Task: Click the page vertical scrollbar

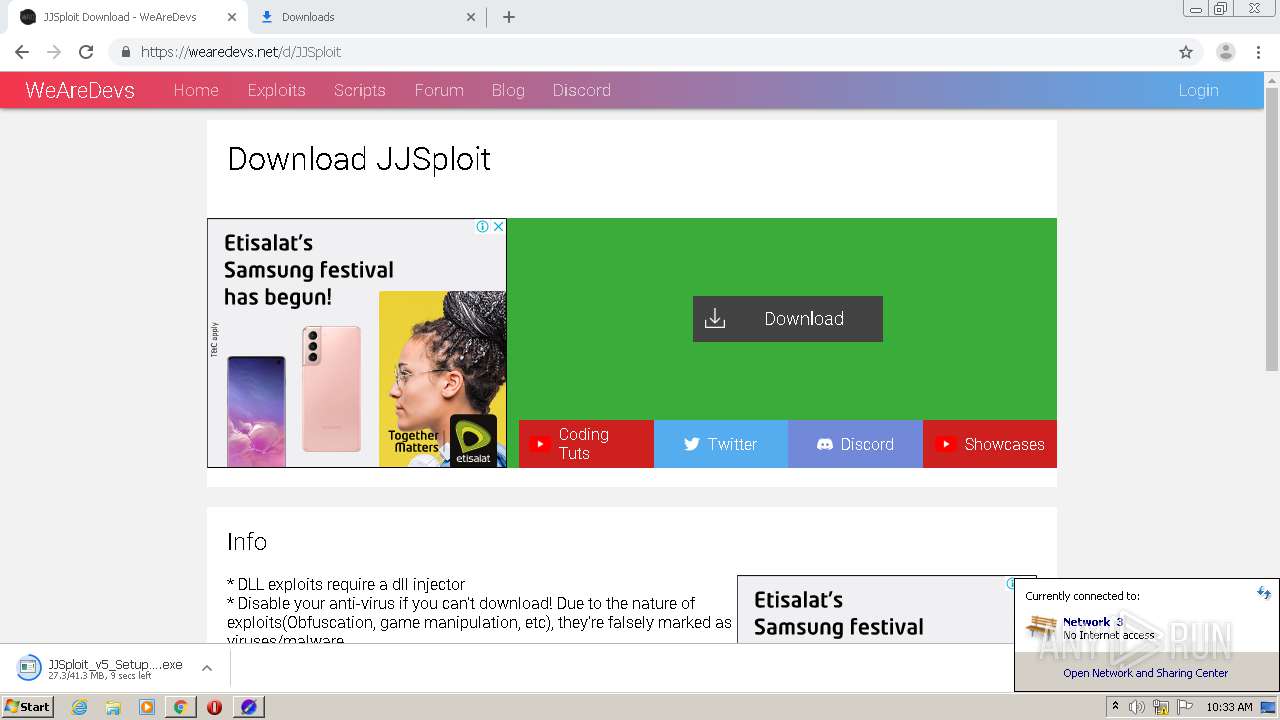Action: click(x=1272, y=229)
